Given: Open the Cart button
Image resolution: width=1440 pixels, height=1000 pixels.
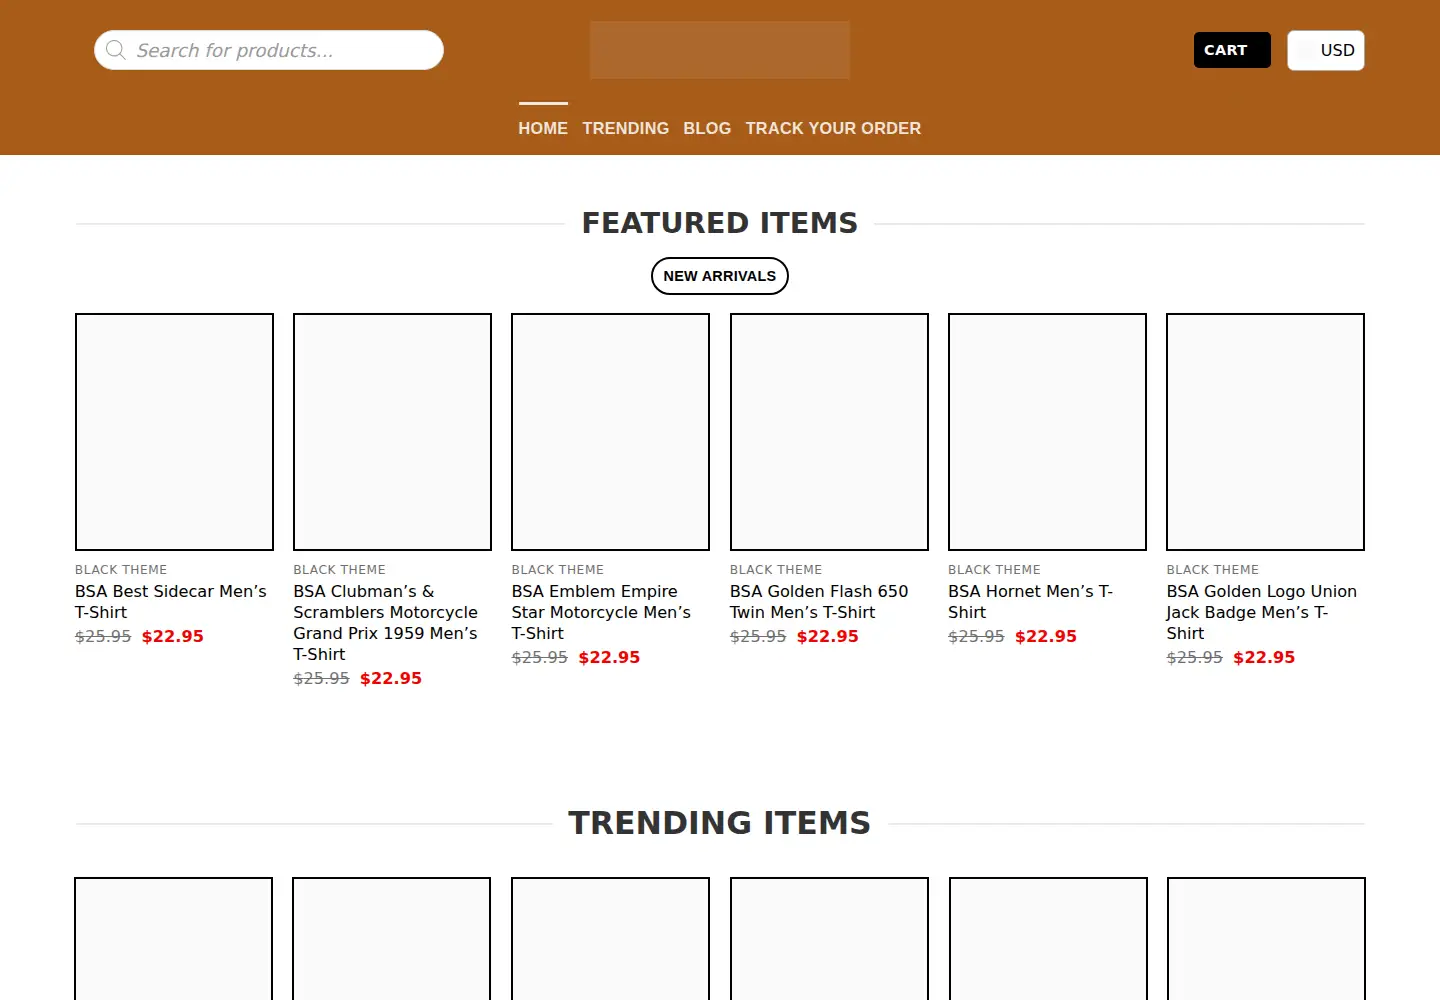Looking at the screenshot, I should click(x=1232, y=50).
